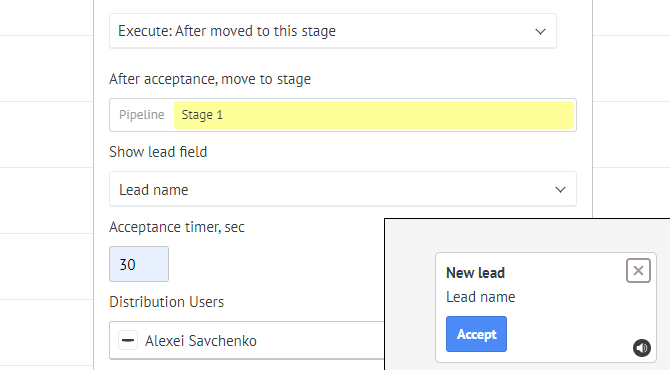Viewport: 670px width, 370px height.
Task: Click the Lead name dropdown chevron arrow
Action: [560, 190]
